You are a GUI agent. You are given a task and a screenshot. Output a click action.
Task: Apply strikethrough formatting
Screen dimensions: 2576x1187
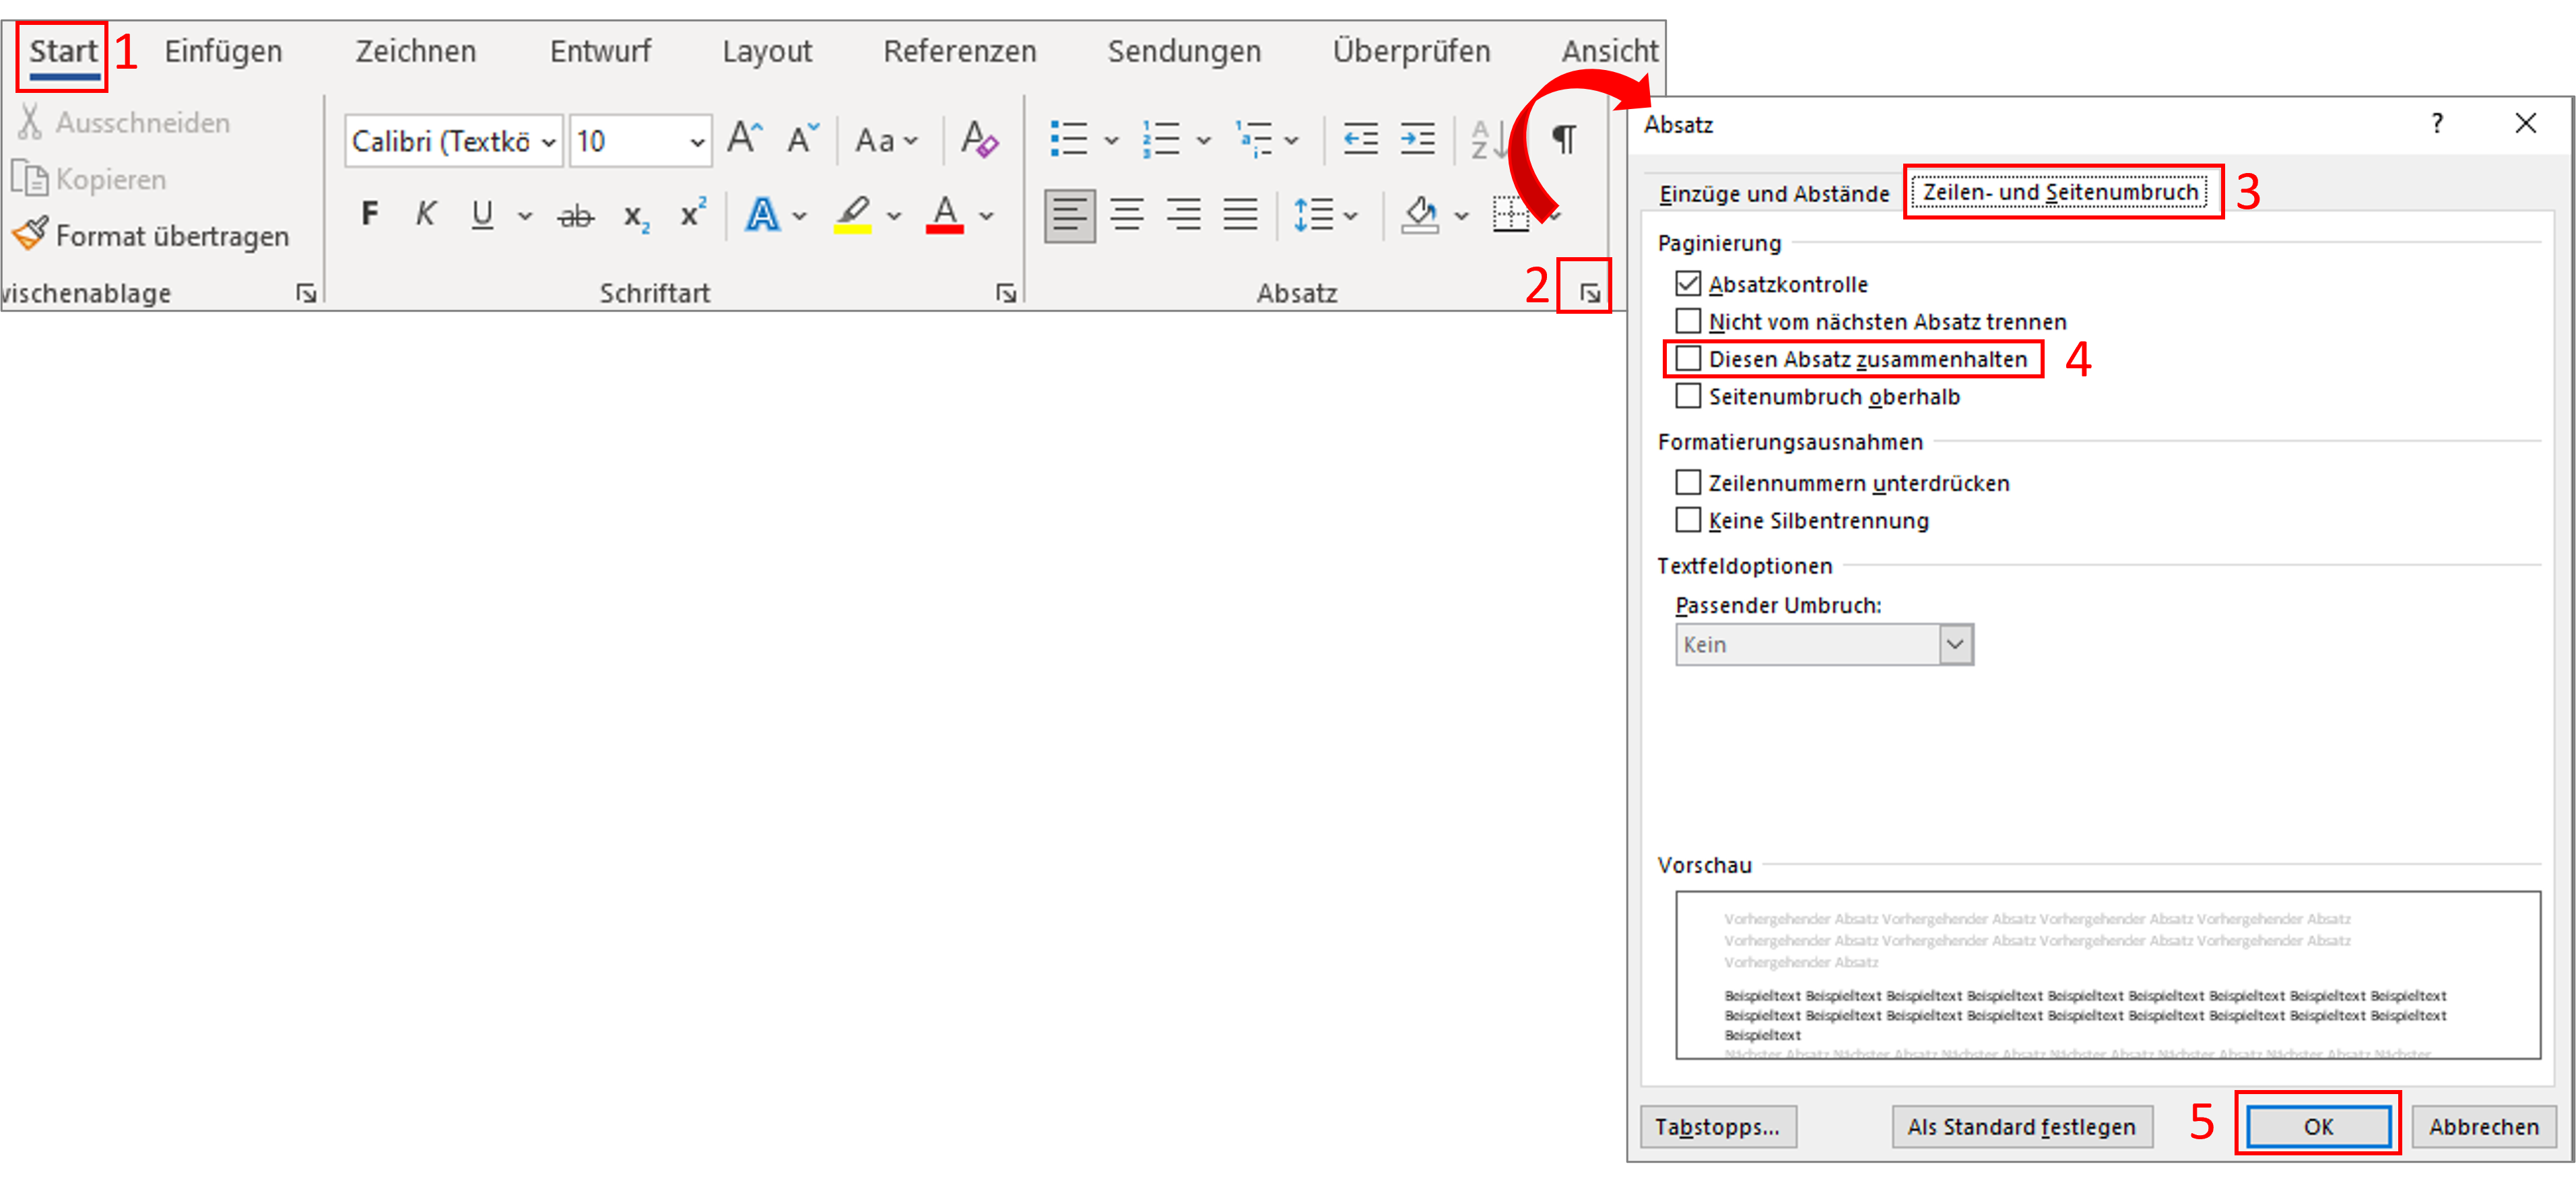pyautogui.click(x=575, y=215)
